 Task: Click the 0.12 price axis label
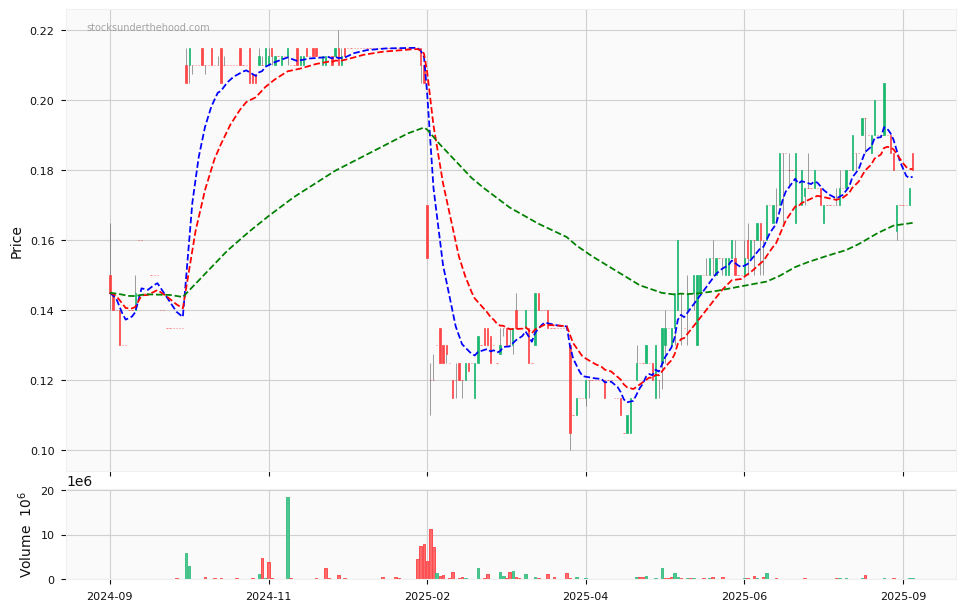point(41,381)
